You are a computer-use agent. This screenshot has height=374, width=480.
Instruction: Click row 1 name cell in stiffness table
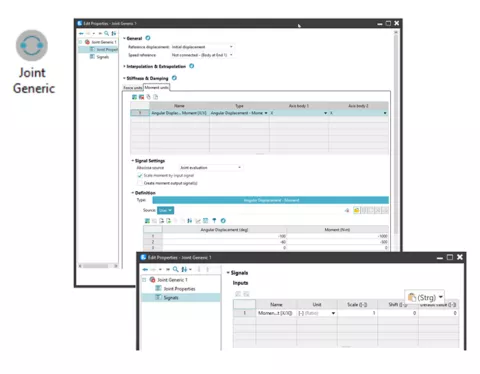[179, 113]
